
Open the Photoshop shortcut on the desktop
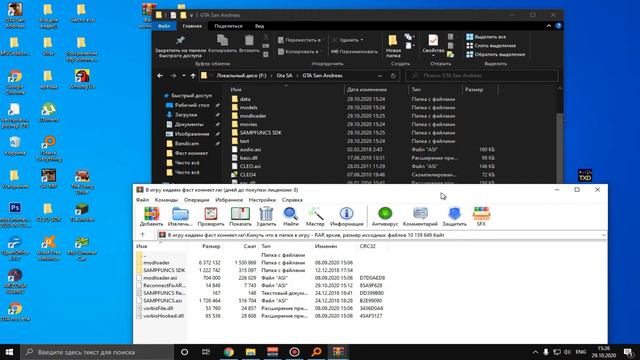click(15, 214)
